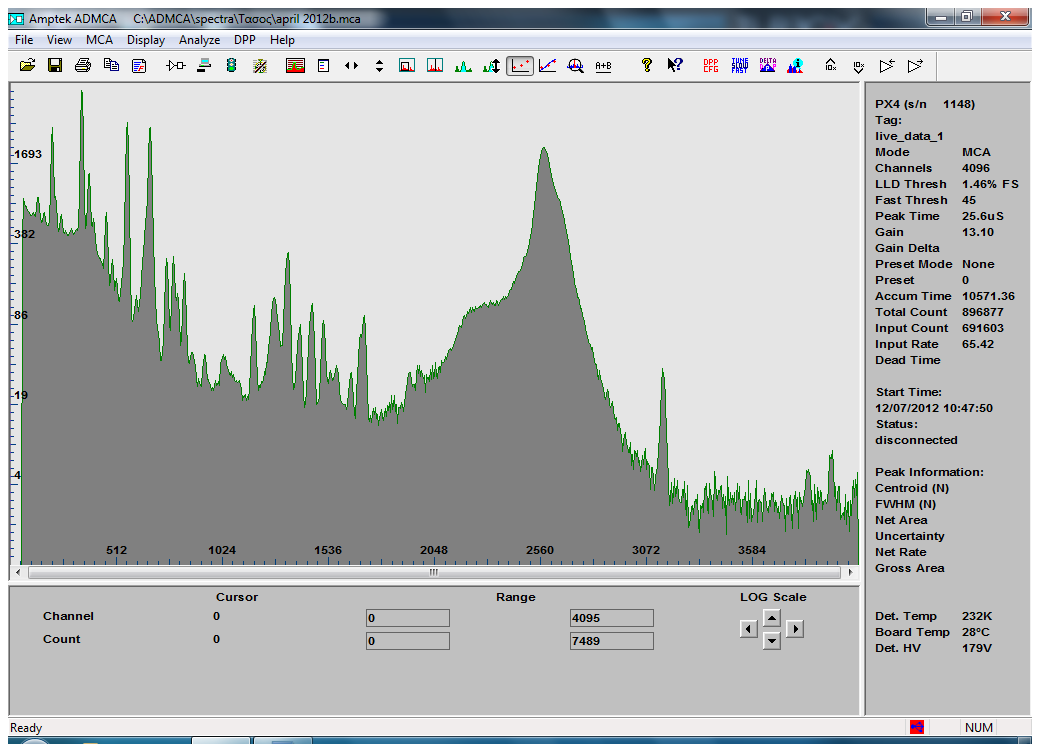Click LOG Scale down arrow button

click(x=771, y=641)
